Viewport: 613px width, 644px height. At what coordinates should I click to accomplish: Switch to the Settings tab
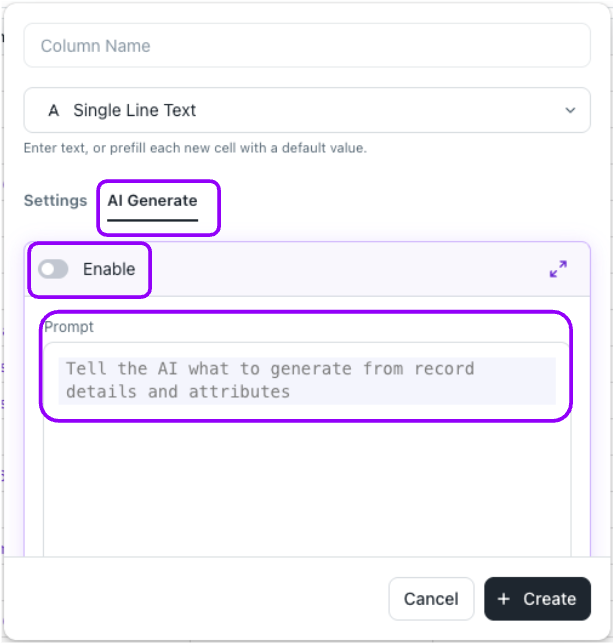(x=55, y=201)
